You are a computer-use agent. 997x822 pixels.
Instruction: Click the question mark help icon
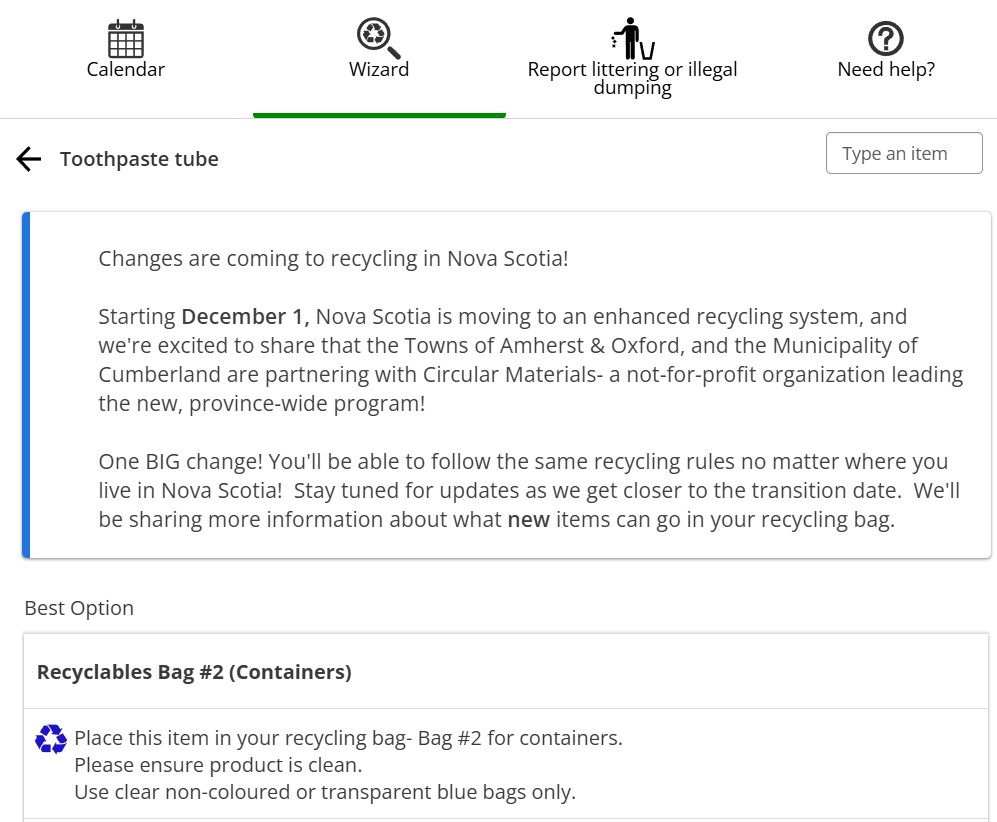(885, 39)
